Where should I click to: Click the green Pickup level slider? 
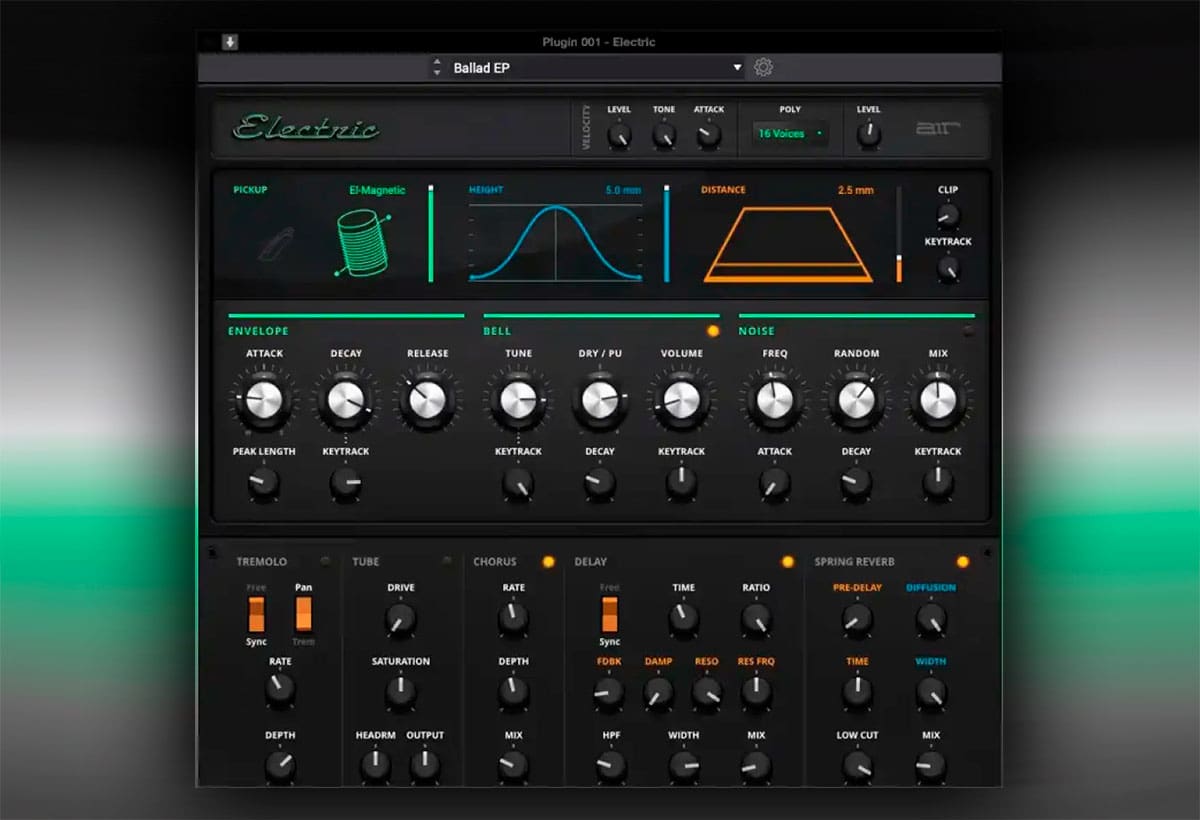coord(431,233)
